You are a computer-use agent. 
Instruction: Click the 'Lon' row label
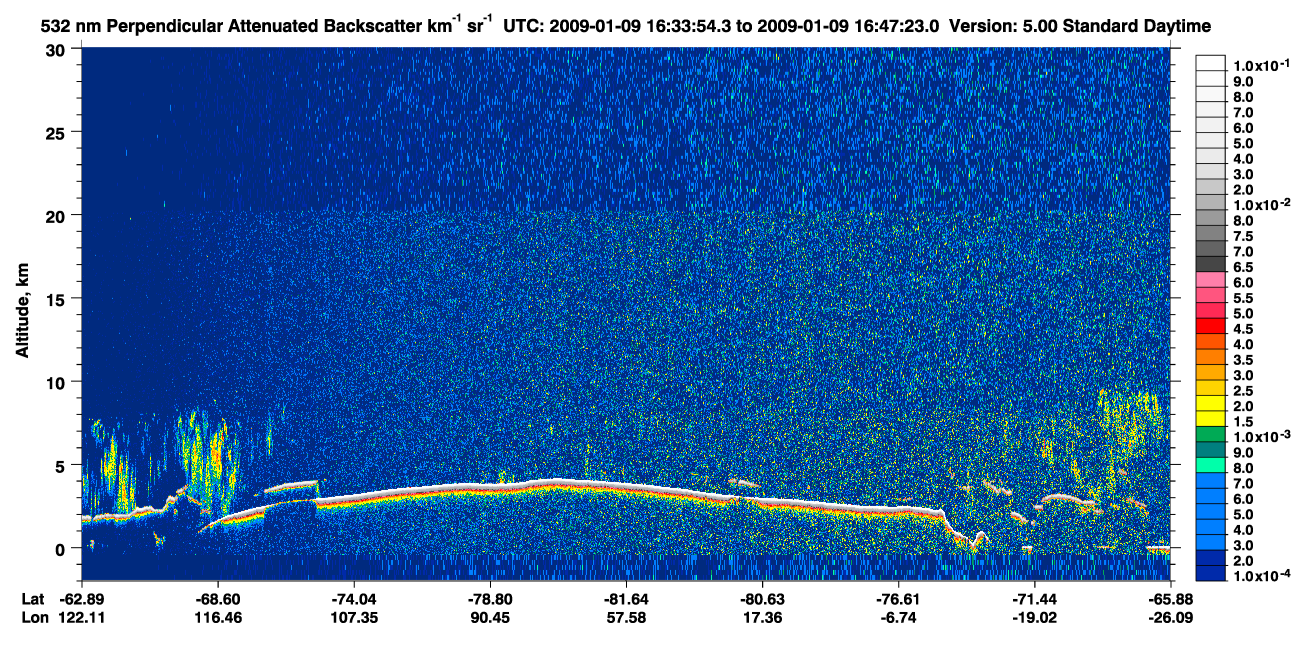tap(34, 618)
